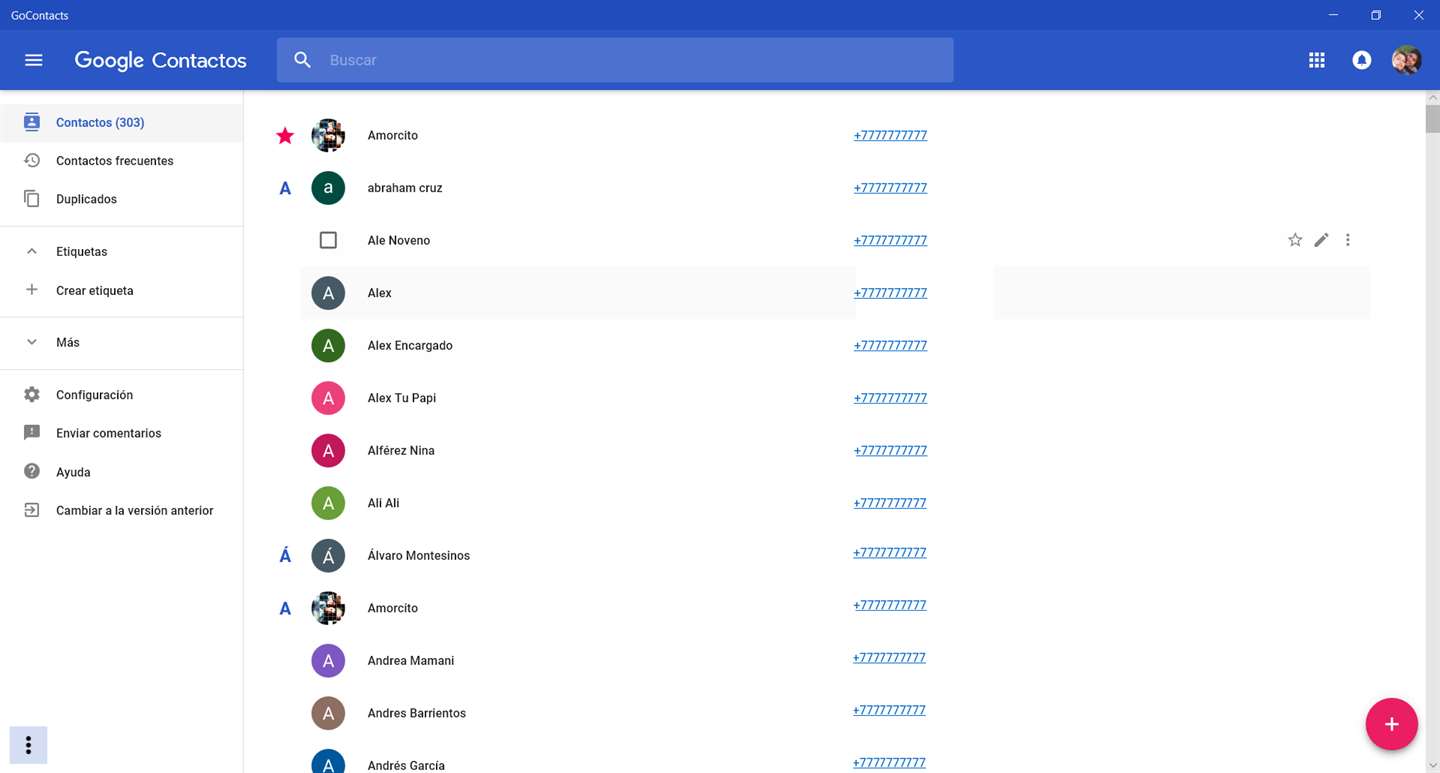
Task: Open Configuración
Action: pos(121,395)
